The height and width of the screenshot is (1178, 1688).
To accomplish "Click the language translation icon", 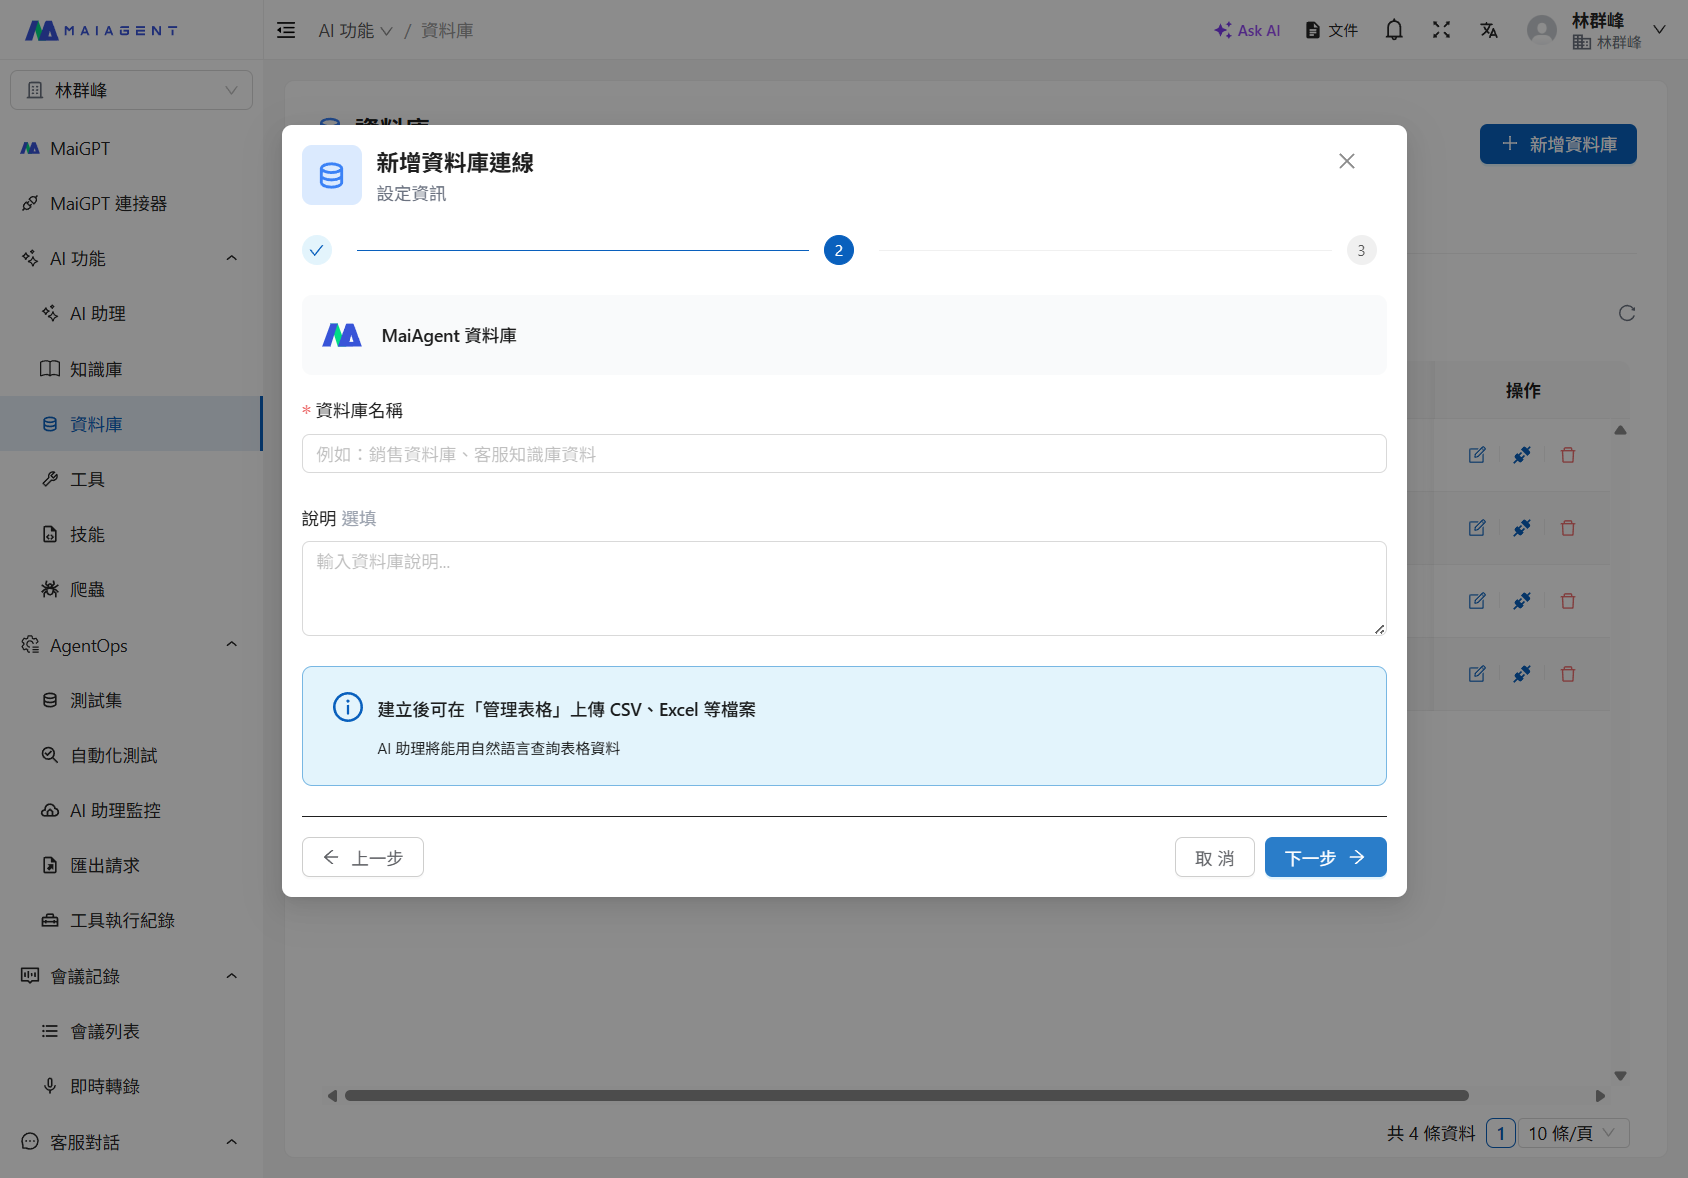I will coord(1489,30).
